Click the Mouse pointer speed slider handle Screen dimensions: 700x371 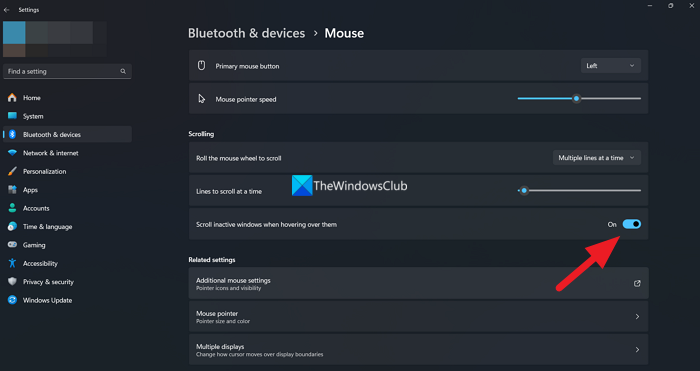click(x=576, y=99)
